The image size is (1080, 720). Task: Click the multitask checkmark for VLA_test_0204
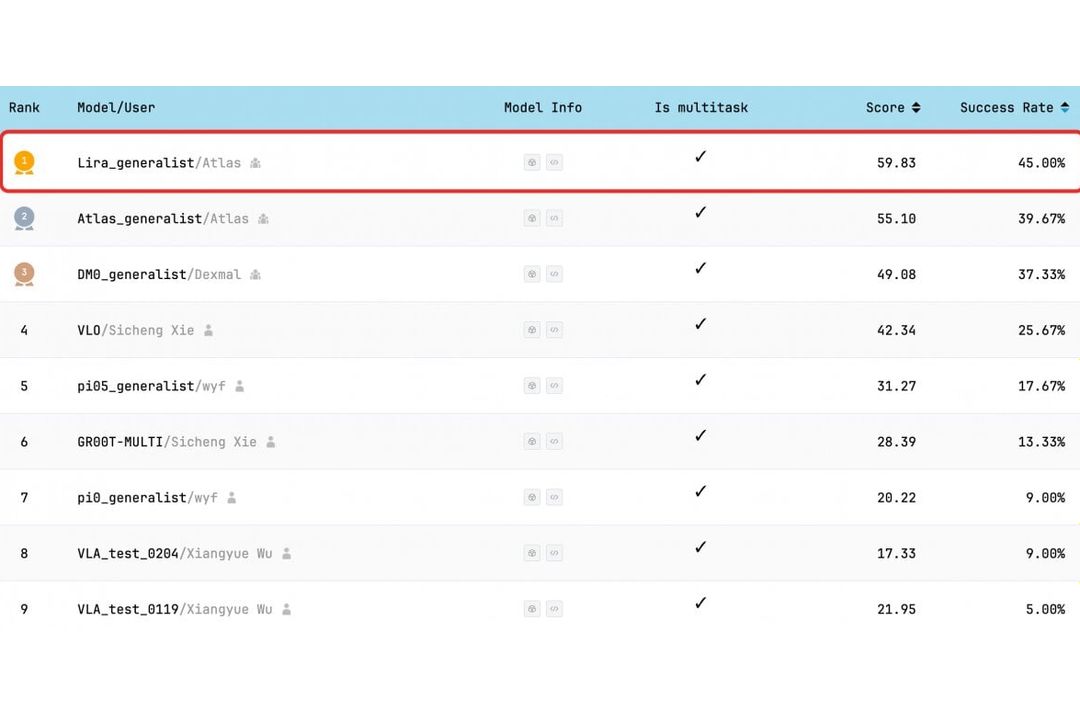(x=700, y=547)
